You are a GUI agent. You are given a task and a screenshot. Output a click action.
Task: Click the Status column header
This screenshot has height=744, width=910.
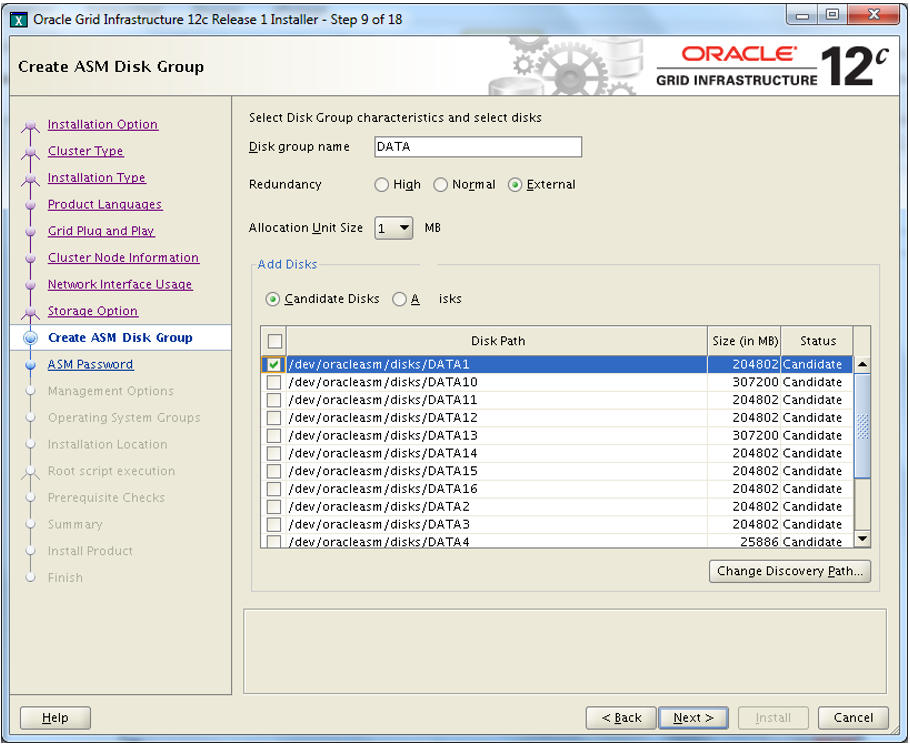(x=817, y=341)
